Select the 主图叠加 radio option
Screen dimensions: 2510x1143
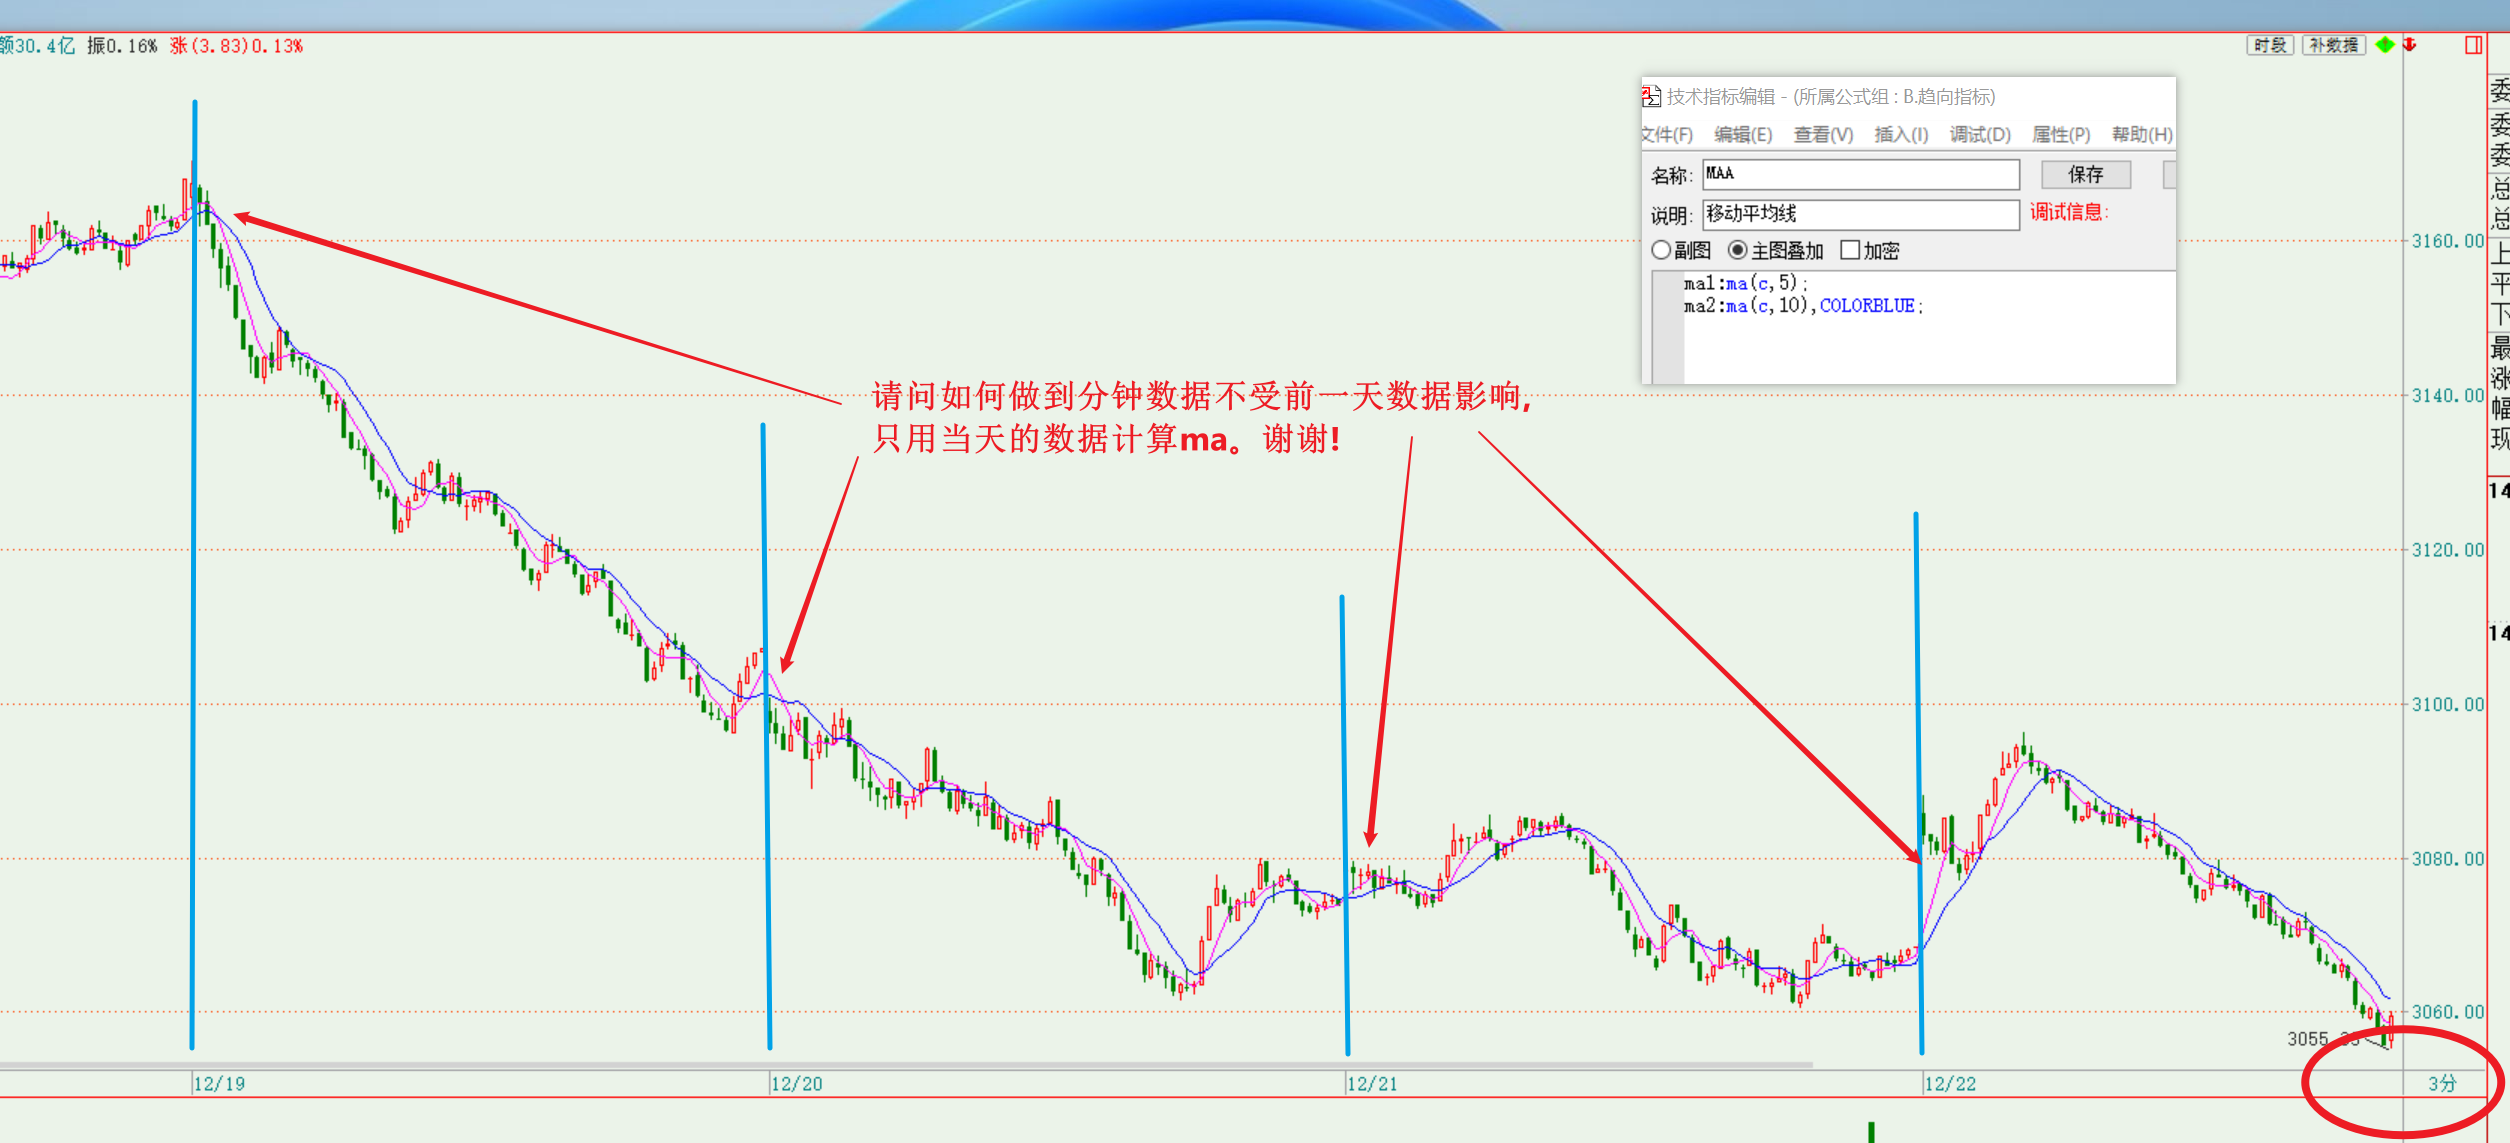point(1738,250)
